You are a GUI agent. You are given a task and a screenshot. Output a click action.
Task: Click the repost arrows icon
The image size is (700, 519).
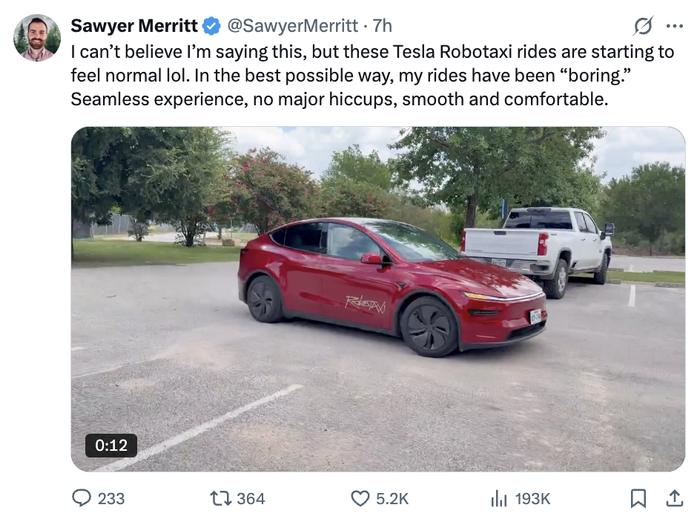click(219, 498)
